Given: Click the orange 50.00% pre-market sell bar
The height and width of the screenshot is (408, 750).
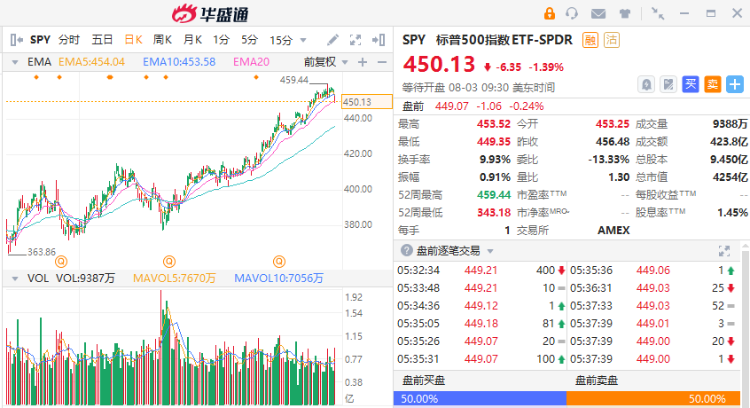Looking at the screenshot, I should 653,399.
